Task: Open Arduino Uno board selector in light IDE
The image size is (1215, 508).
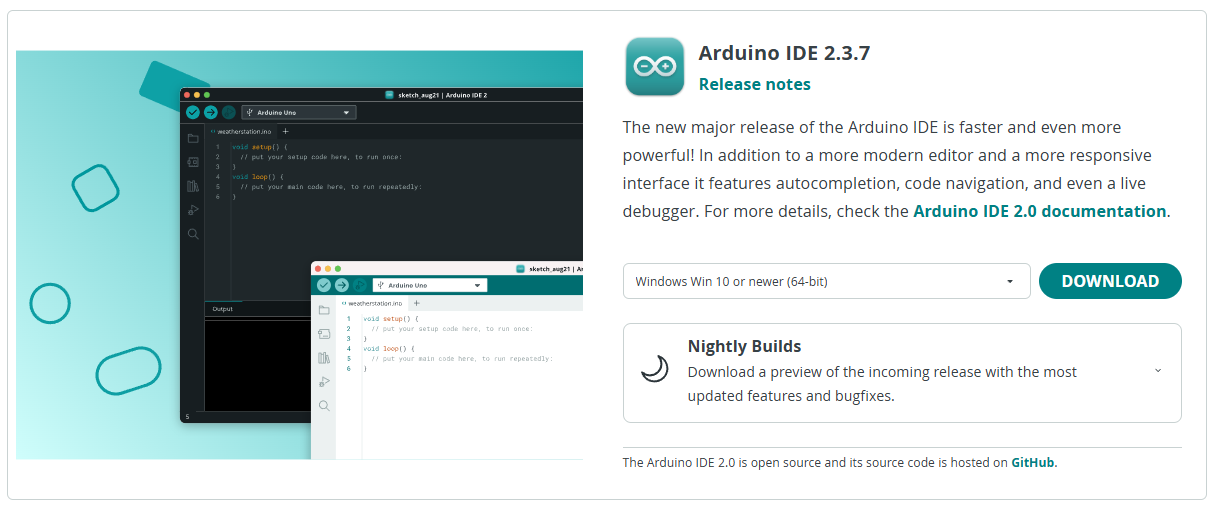Action: tap(429, 285)
